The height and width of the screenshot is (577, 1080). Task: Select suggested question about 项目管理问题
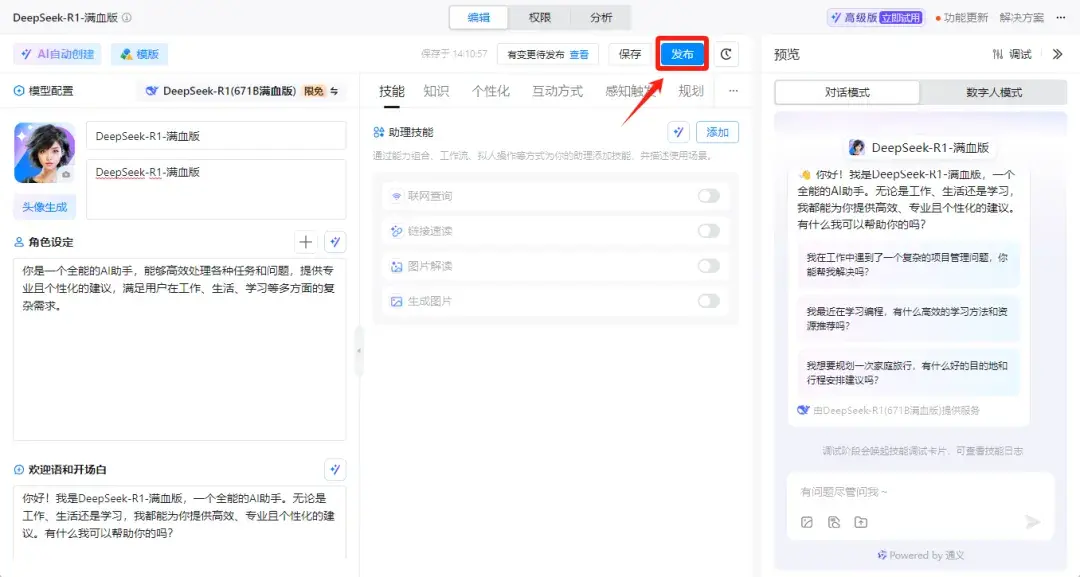(908, 264)
